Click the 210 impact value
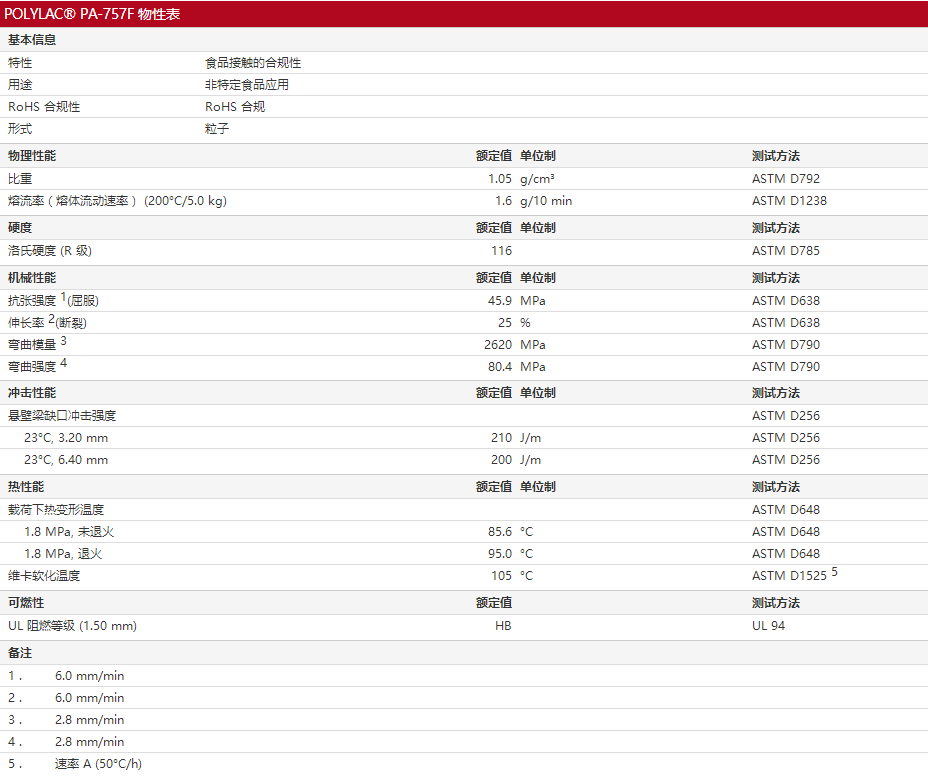This screenshot has width=928, height=781. pos(501,438)
